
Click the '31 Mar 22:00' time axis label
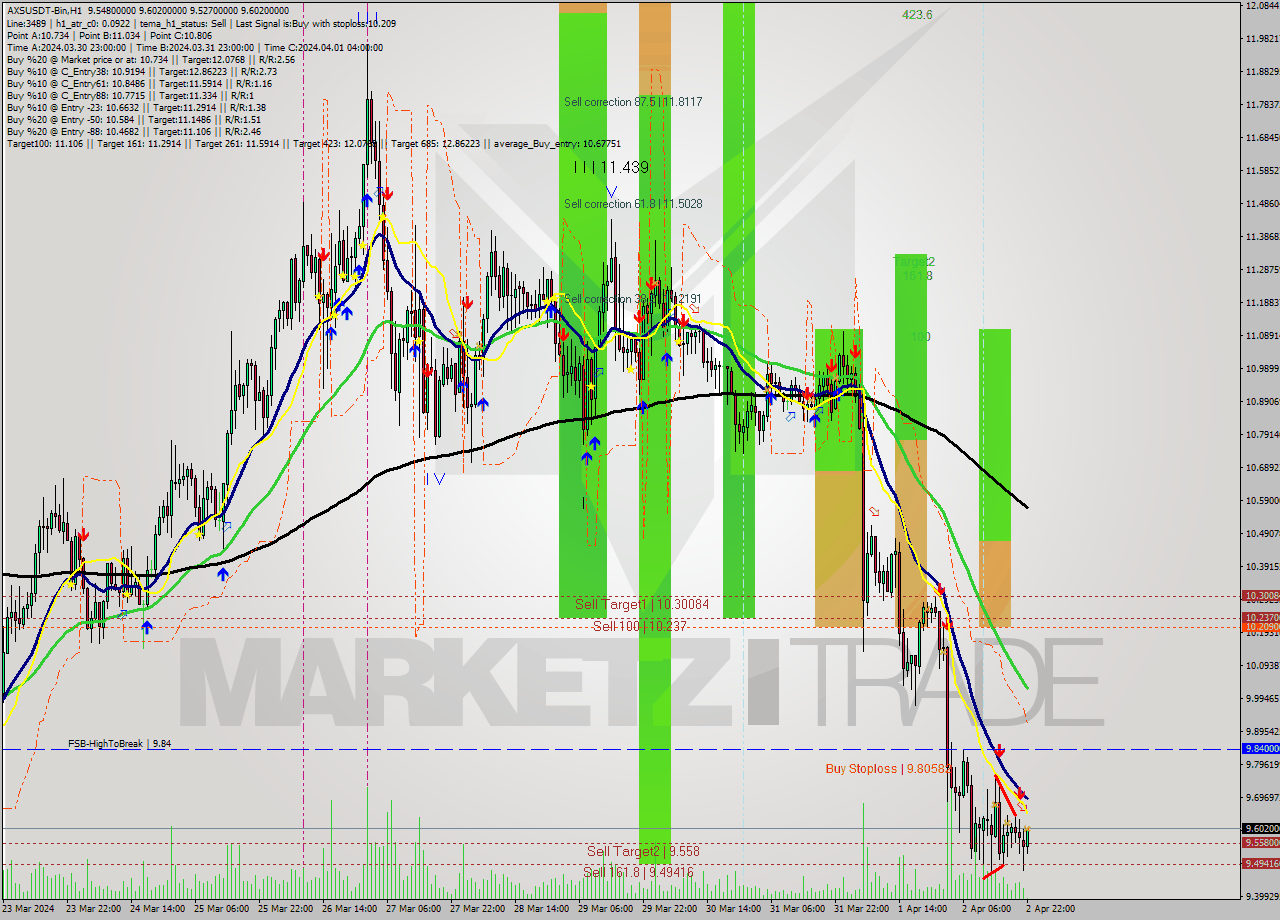point(862,909)
